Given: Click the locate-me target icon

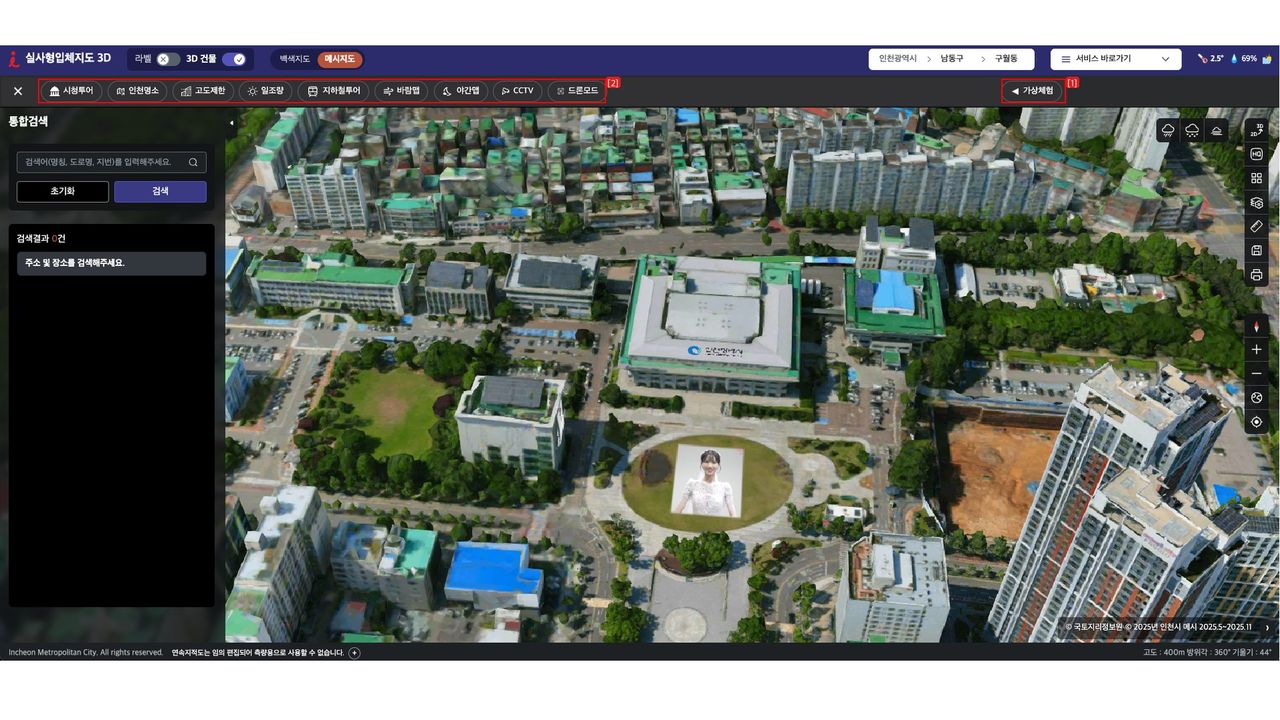Looking at the screenshot, I should pyautogui.click(x=1256, y=422).
